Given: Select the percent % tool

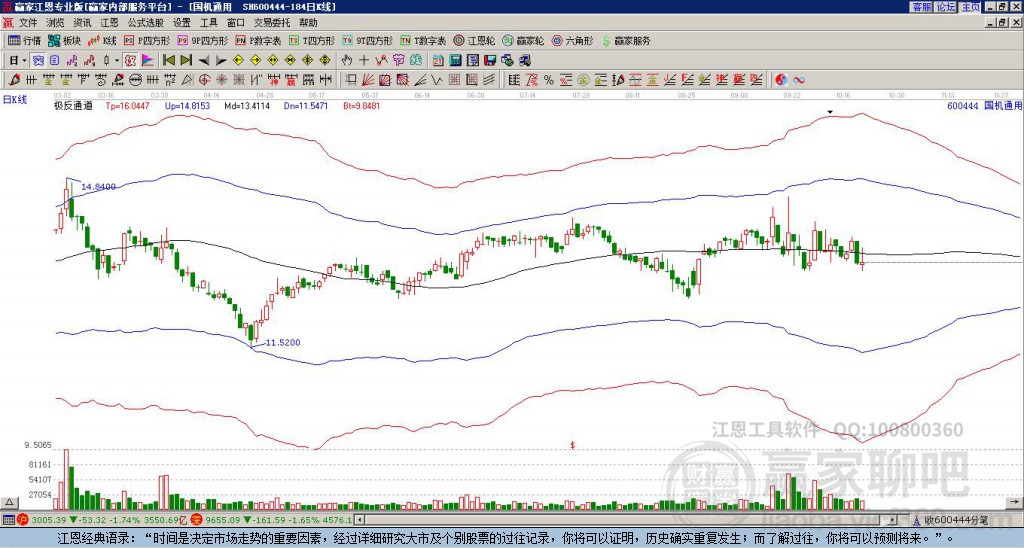Looking at the screenshot, I should click(x=549, y=80).
